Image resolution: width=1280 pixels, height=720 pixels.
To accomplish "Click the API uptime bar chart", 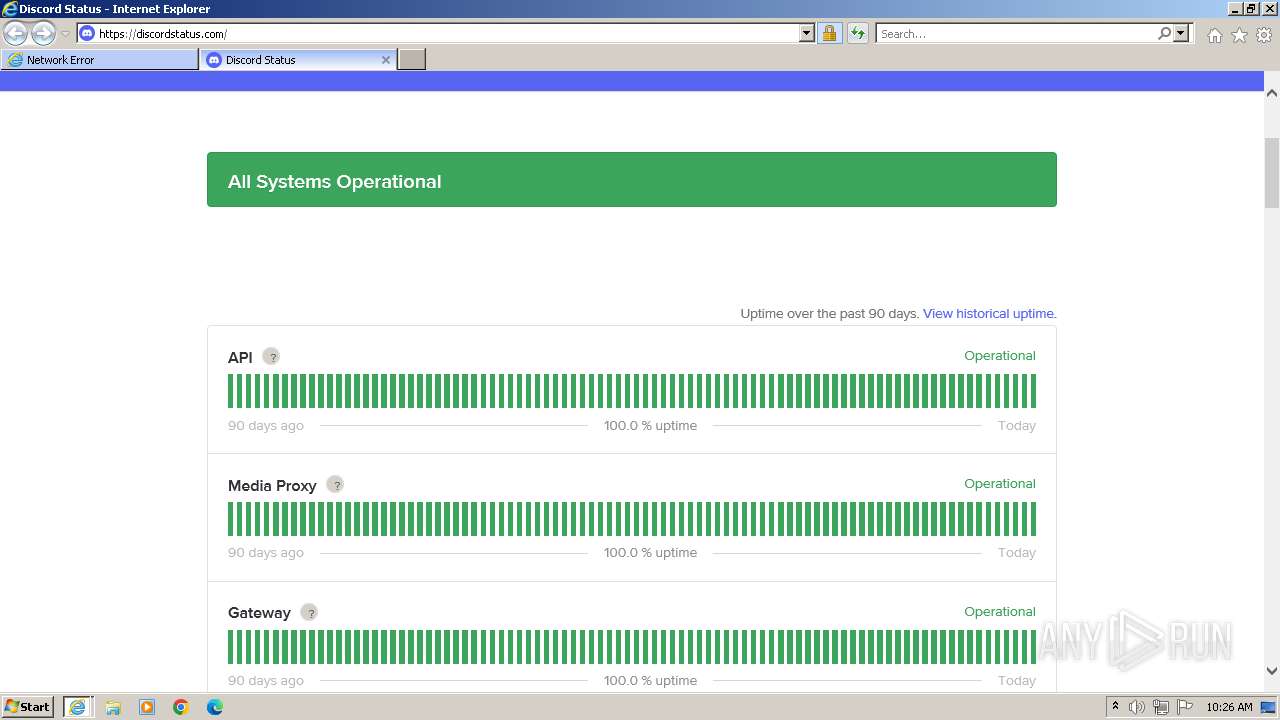I will pyautogui.click(x=632, y=391).
